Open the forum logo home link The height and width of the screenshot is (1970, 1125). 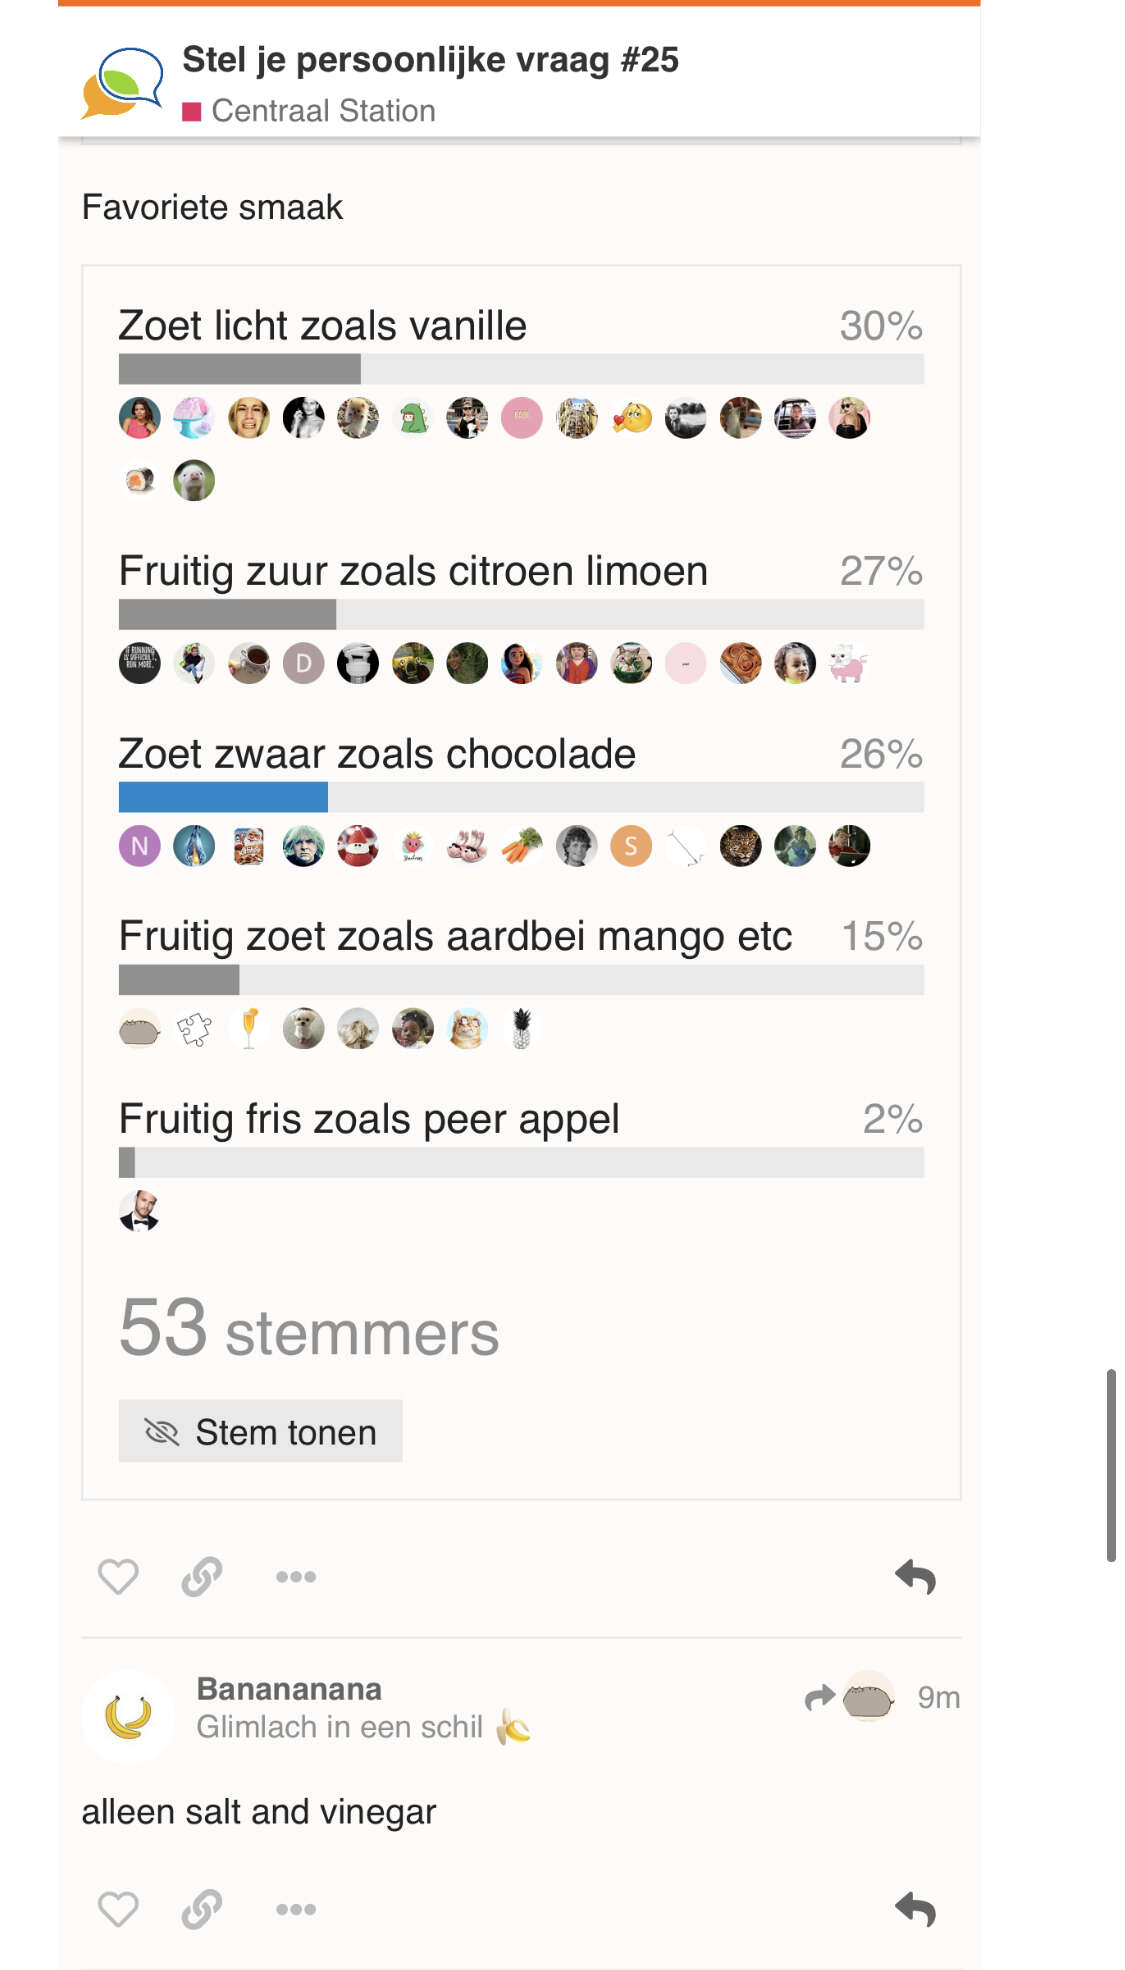[x=122, y=83]
